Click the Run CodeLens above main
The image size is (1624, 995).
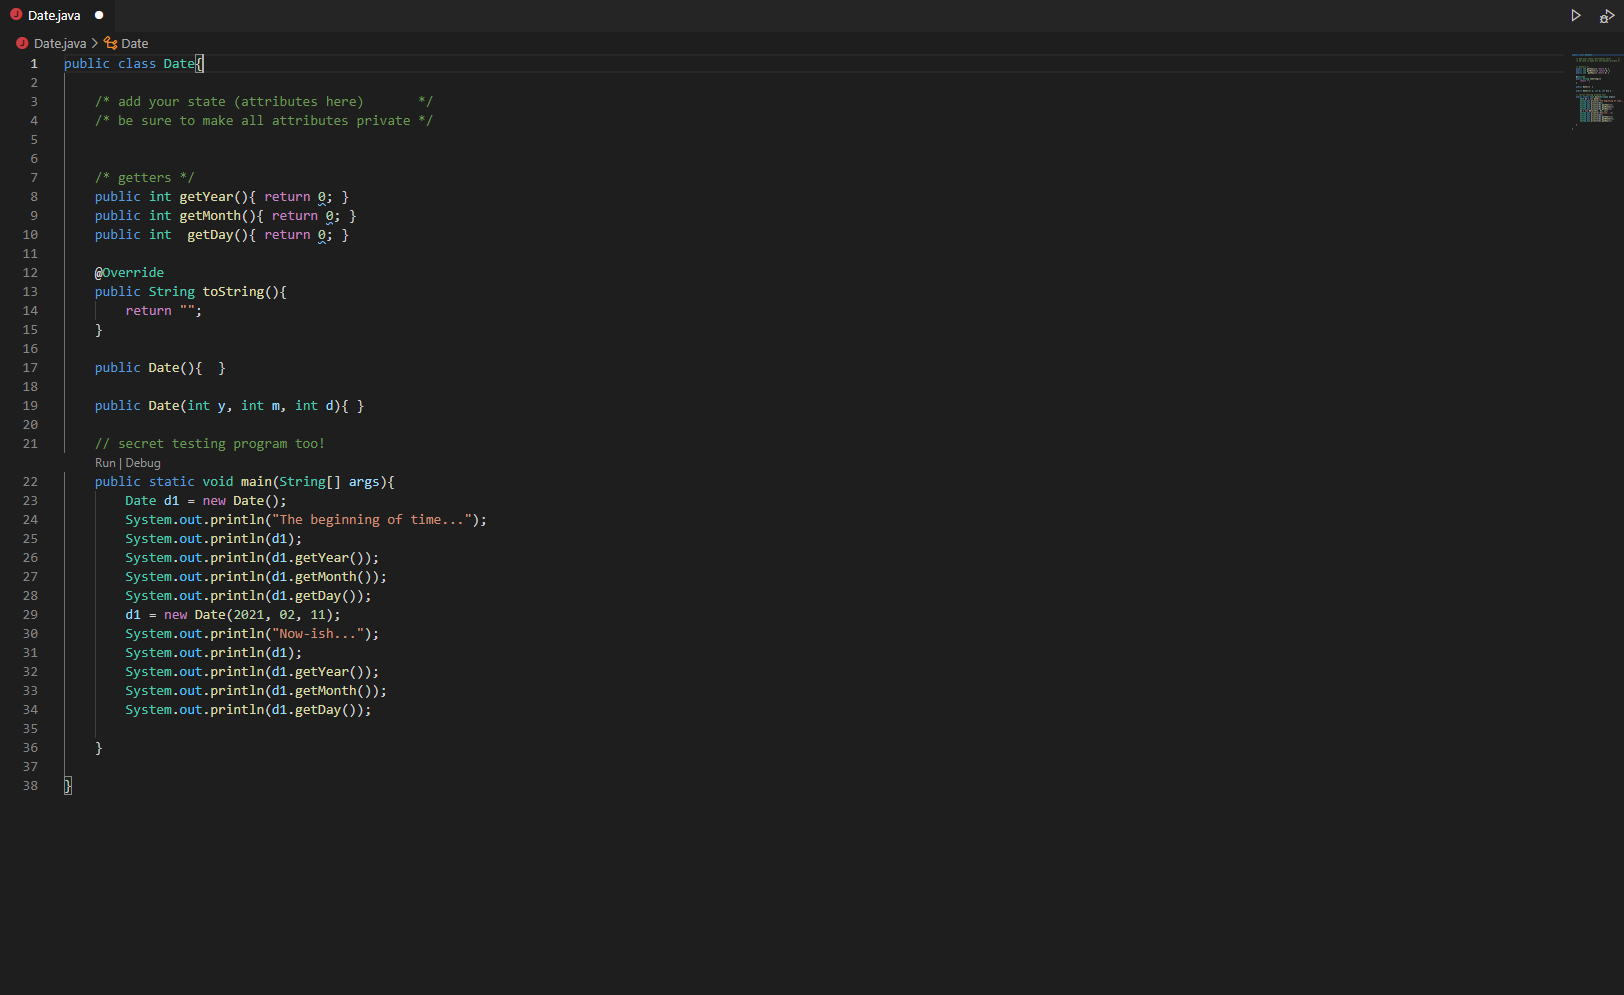pos(105,463)
